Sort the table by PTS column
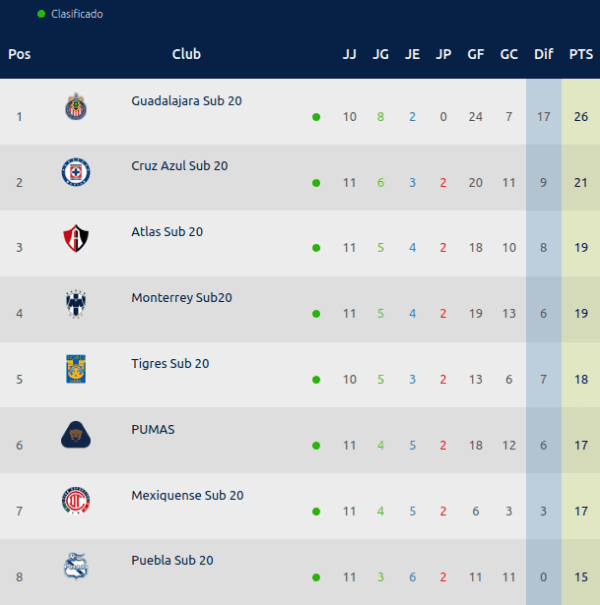Viewport: 600px width, 605px height. point(580,54)
